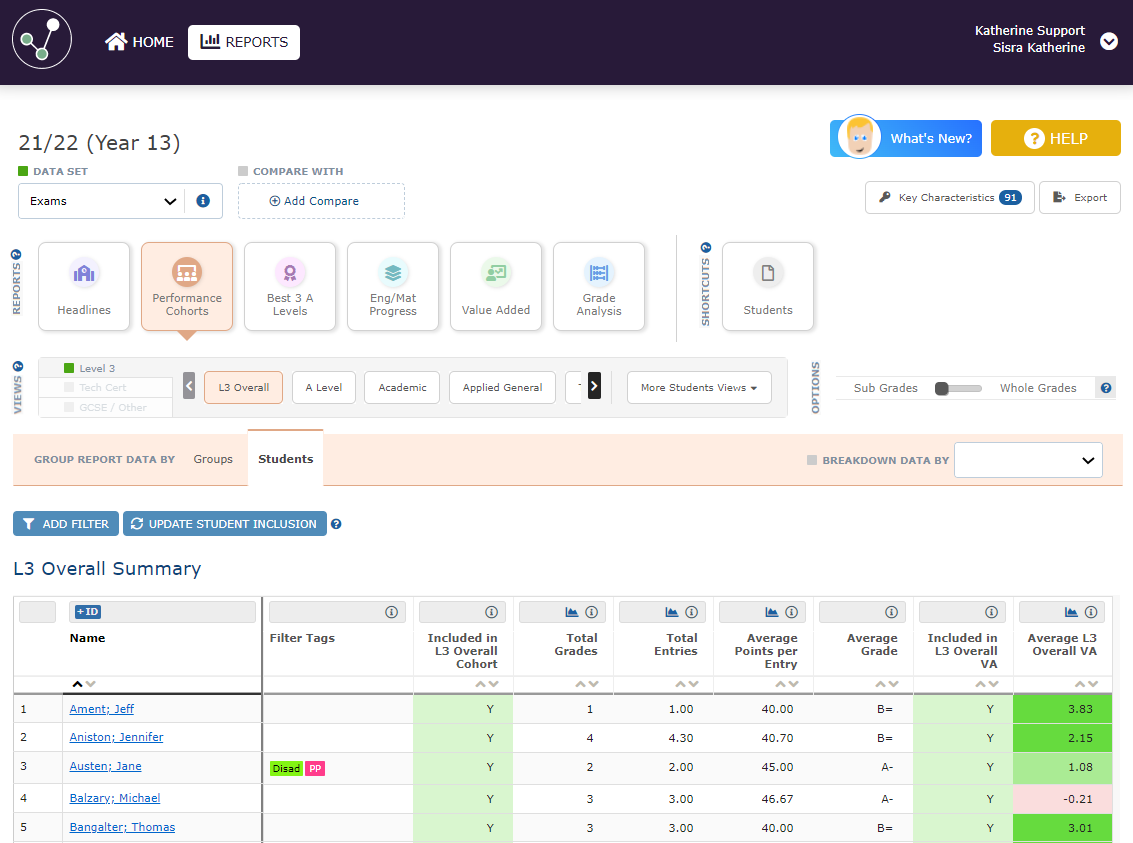Click the Data Set info icon
The width and height of the screenshot is (1133, 843).
203,201
